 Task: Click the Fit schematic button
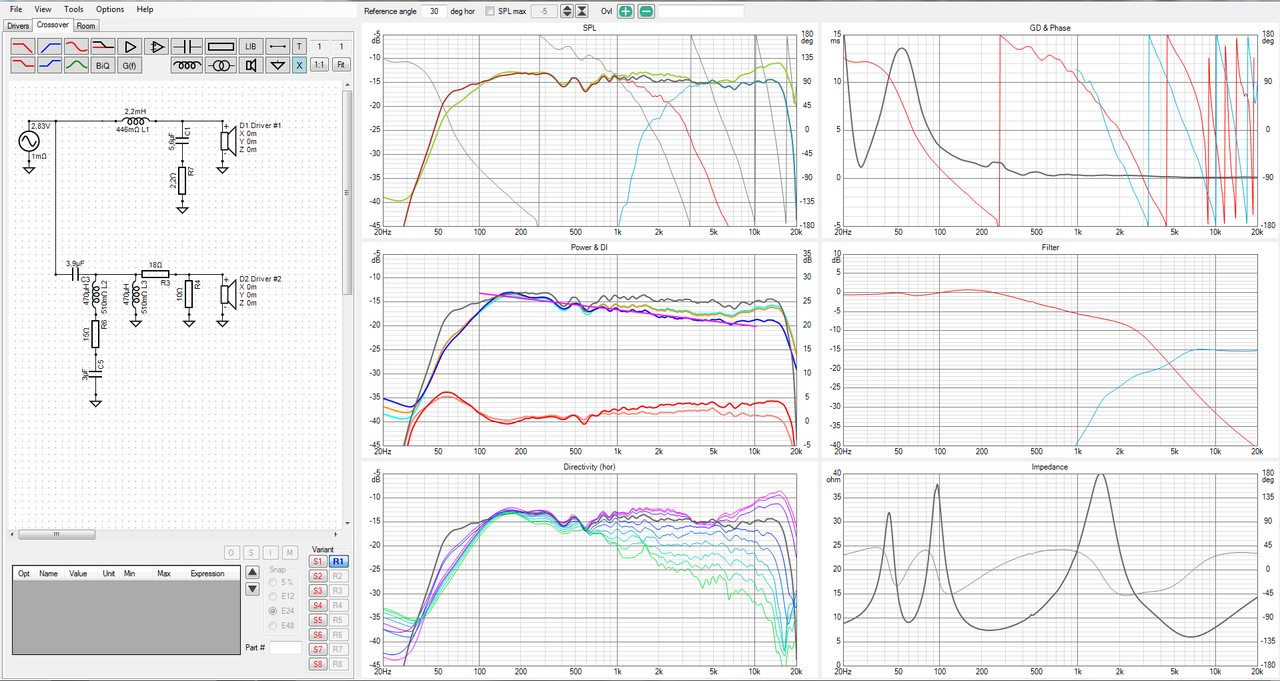[x=341, y=65]
